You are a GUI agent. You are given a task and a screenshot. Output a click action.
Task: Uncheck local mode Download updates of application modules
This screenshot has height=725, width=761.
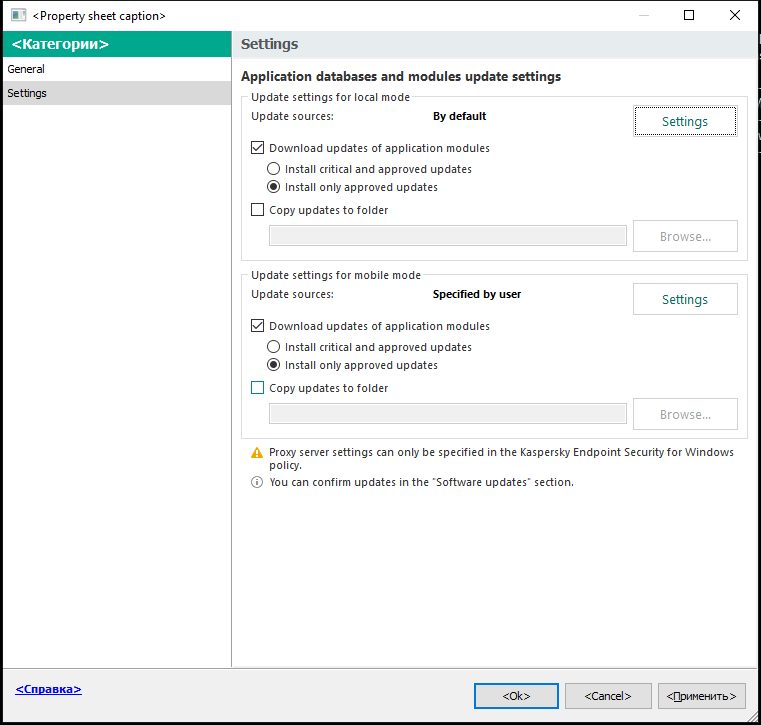click(x=258, y=148)
